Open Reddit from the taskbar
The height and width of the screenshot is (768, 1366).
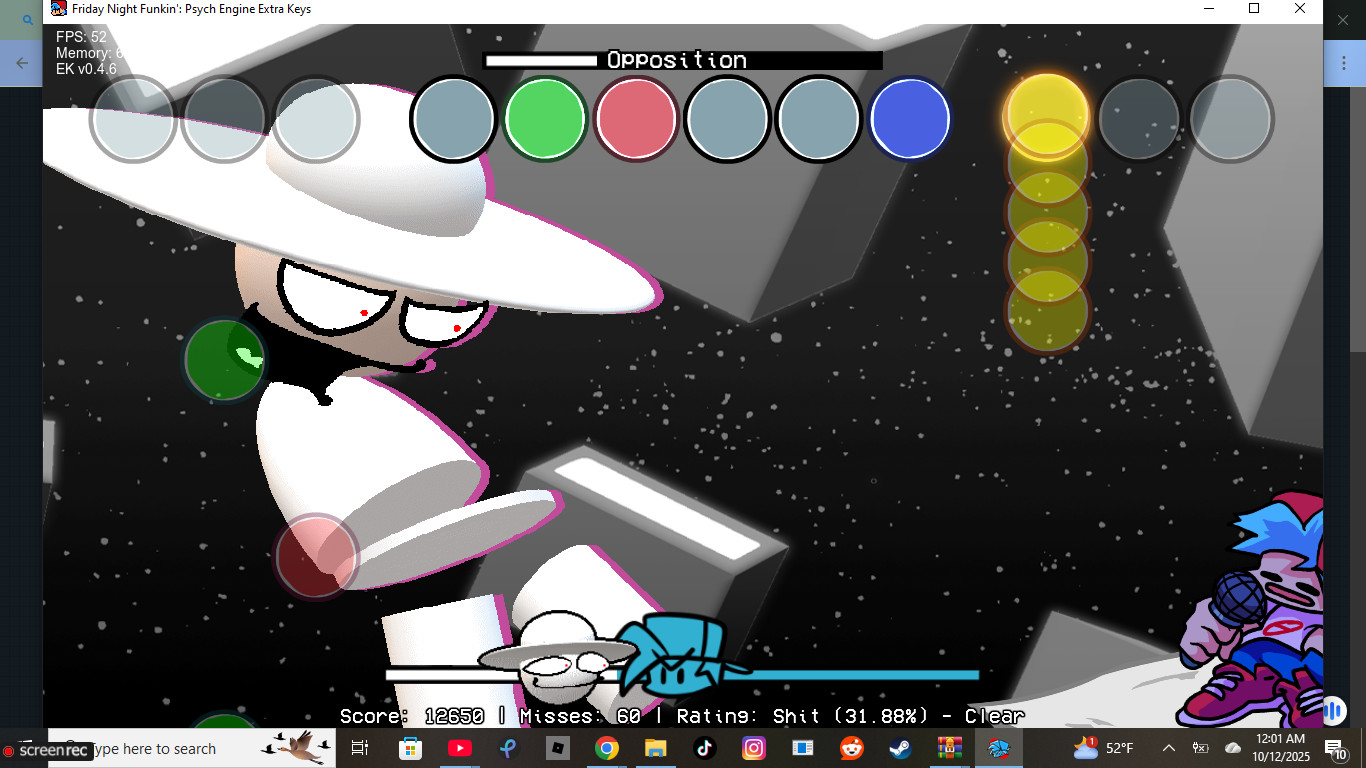[852, 748]
